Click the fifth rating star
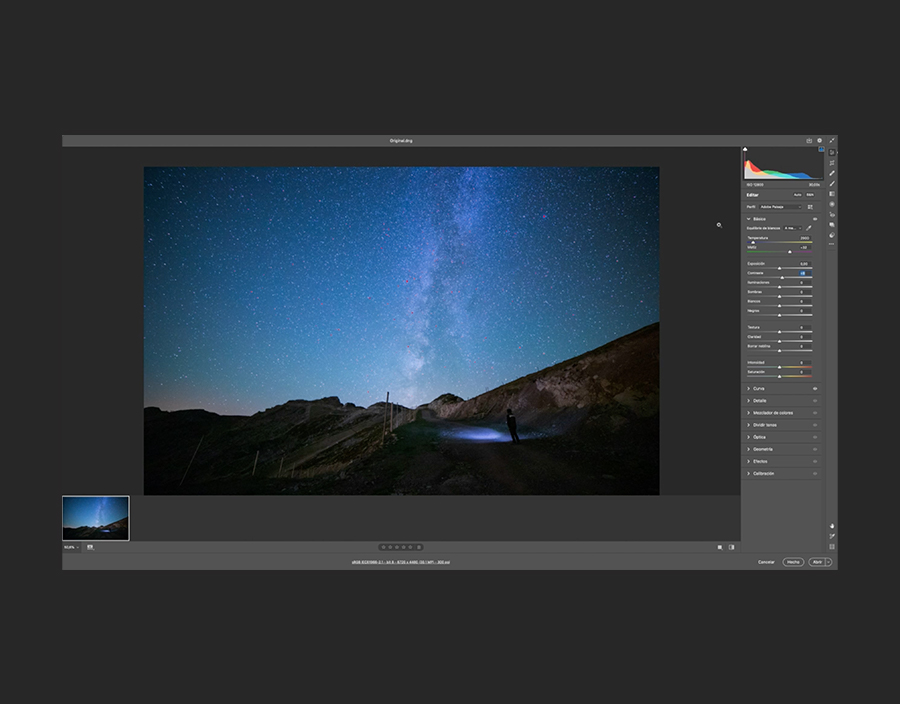This screenshot has width=900, height=704. [410, 547]
